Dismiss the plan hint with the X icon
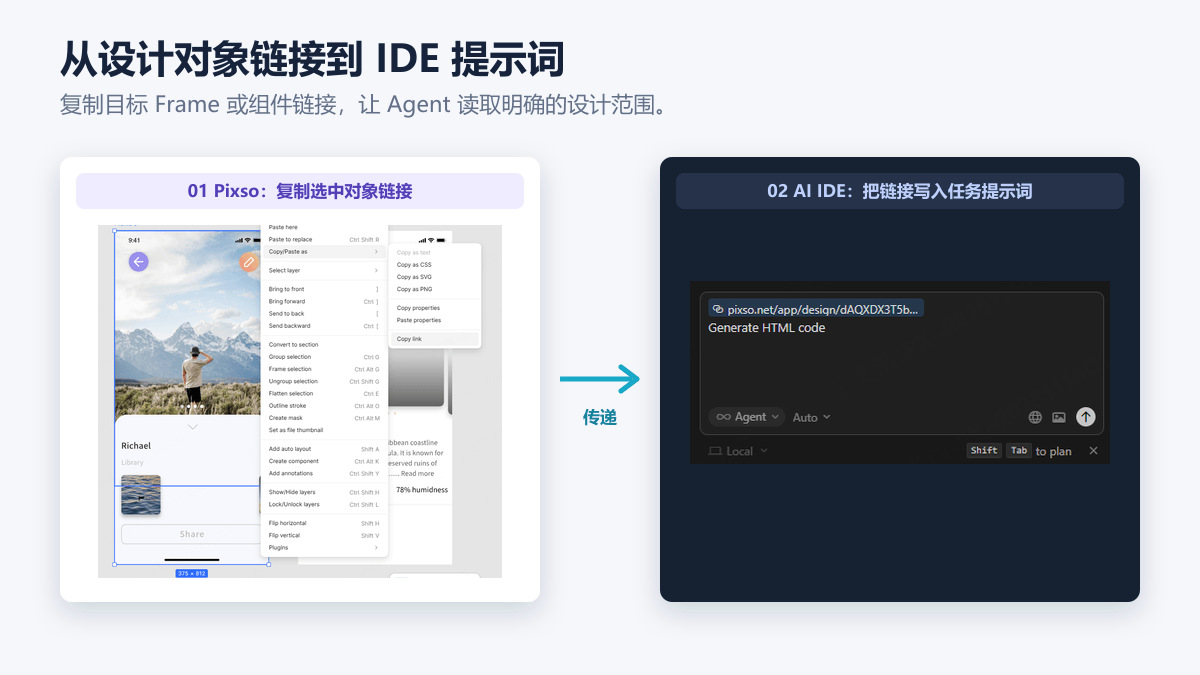The height and width of the screenshot is (675, 1200). coord(1093,451)
